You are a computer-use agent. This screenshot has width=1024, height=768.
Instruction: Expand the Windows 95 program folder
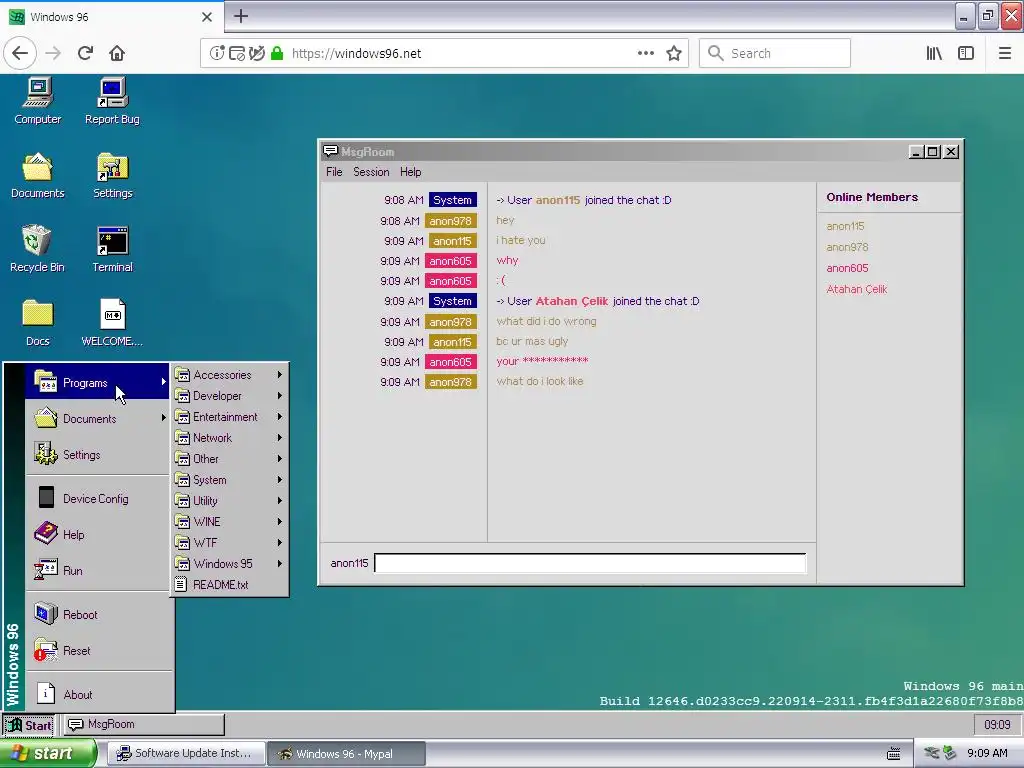coord(229,564)
